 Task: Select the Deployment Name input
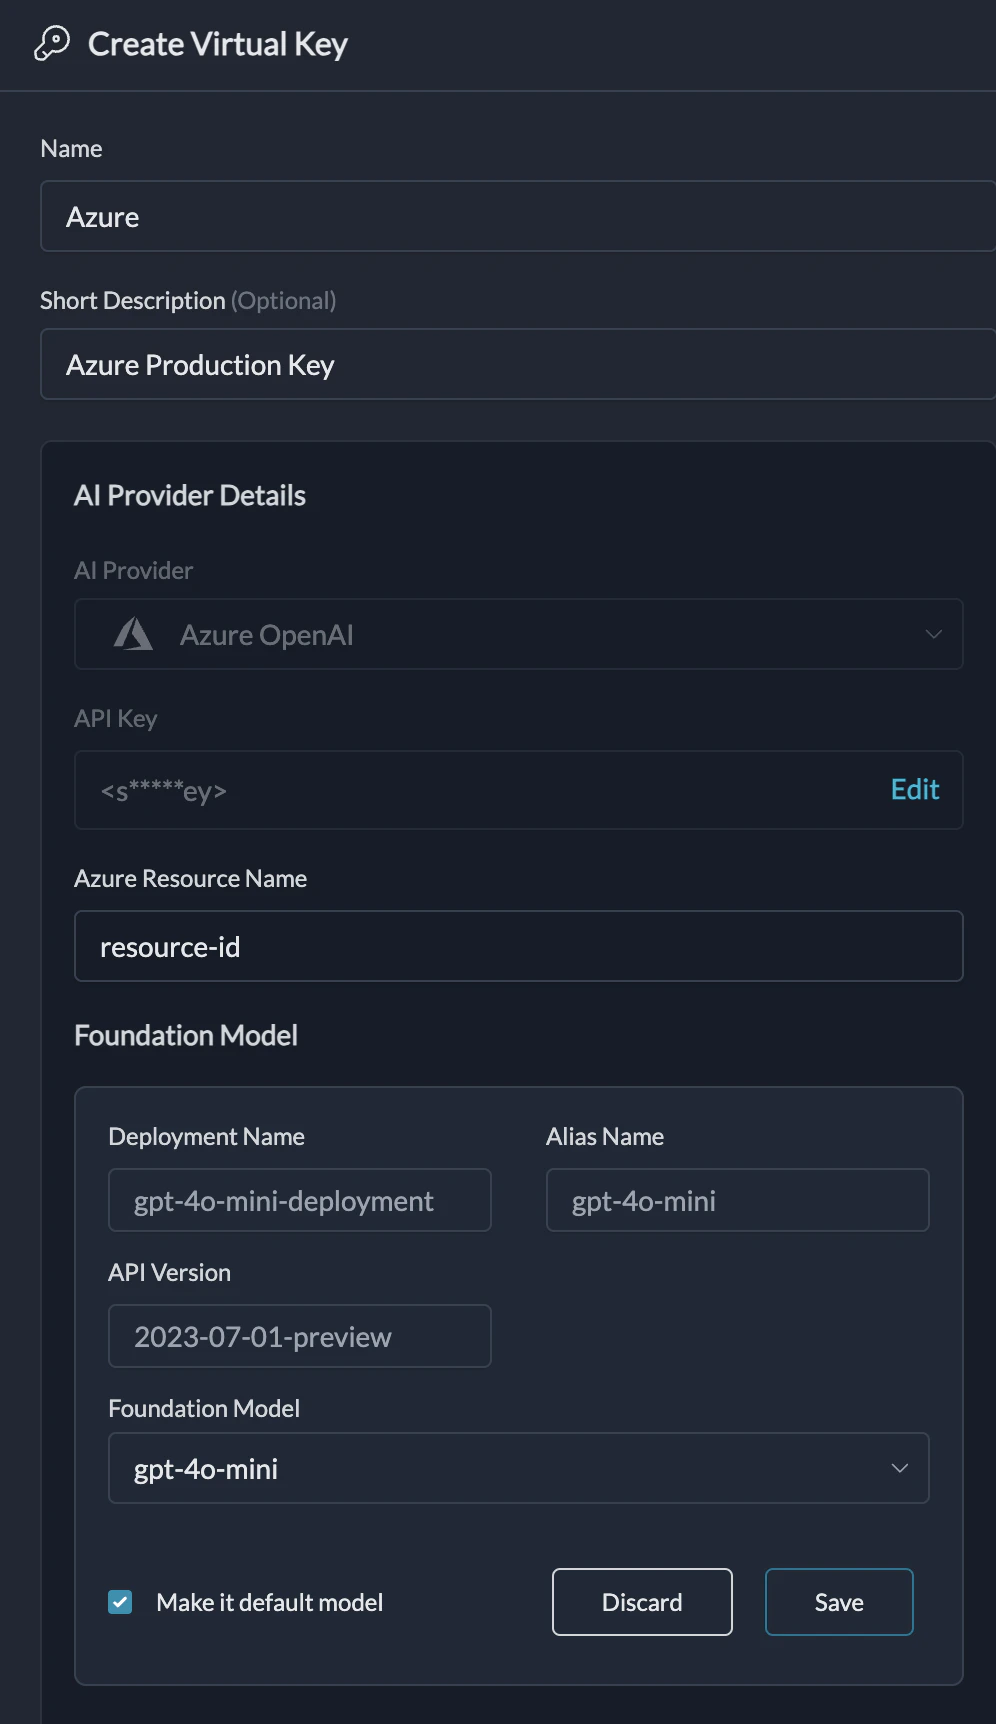(x=299, y=1200)
